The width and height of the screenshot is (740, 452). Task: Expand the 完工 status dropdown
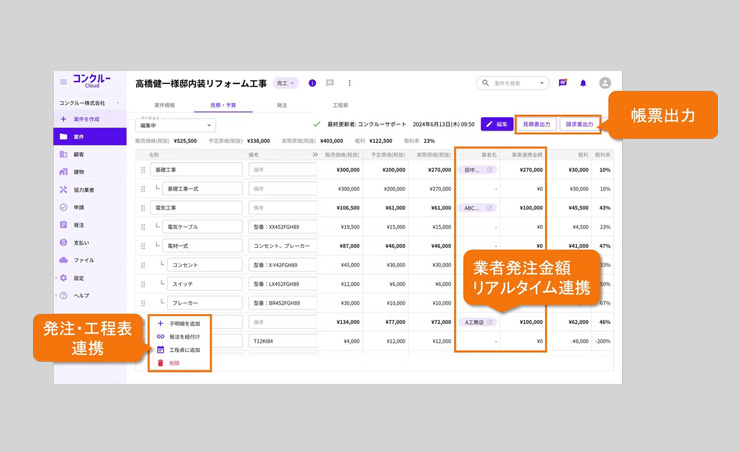click(287, 84)
